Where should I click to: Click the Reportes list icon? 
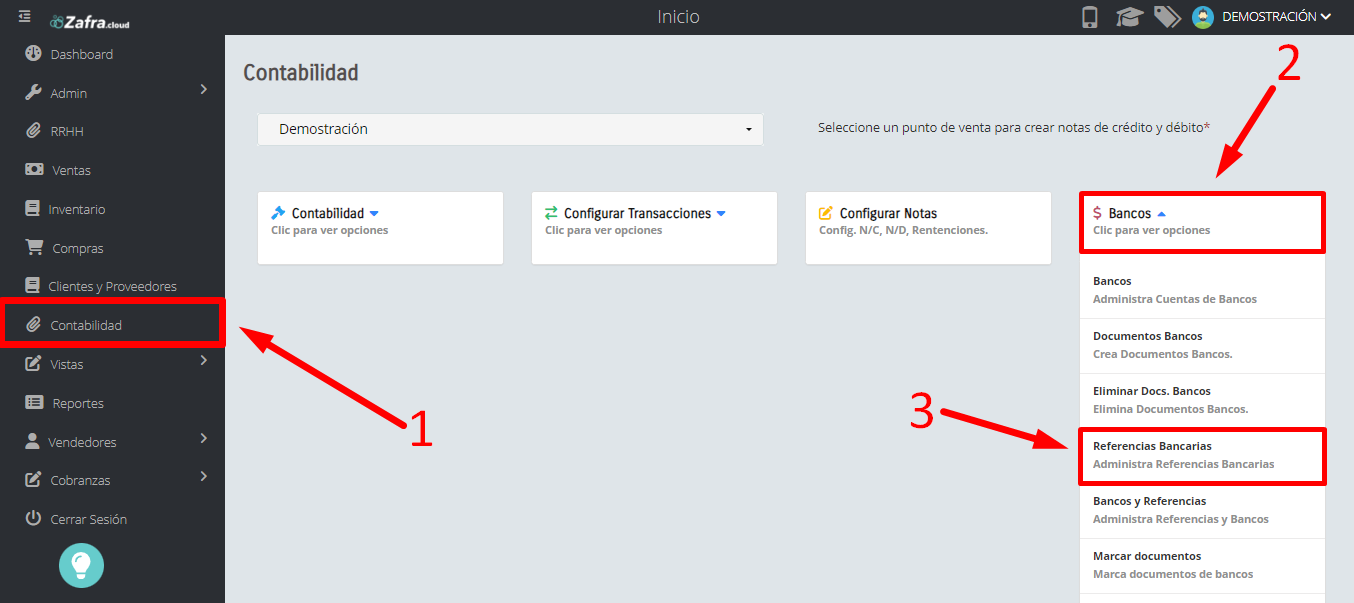[34, 403]
